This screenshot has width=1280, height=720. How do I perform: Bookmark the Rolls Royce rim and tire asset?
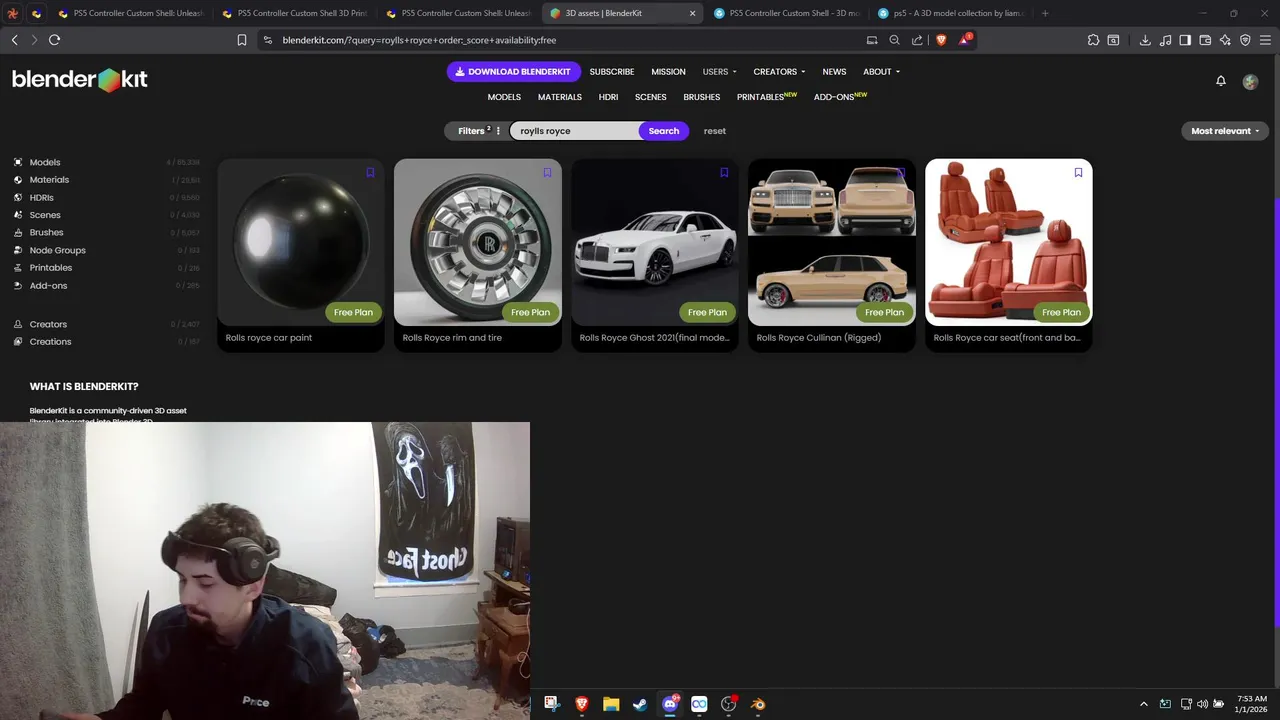[547, 172]
